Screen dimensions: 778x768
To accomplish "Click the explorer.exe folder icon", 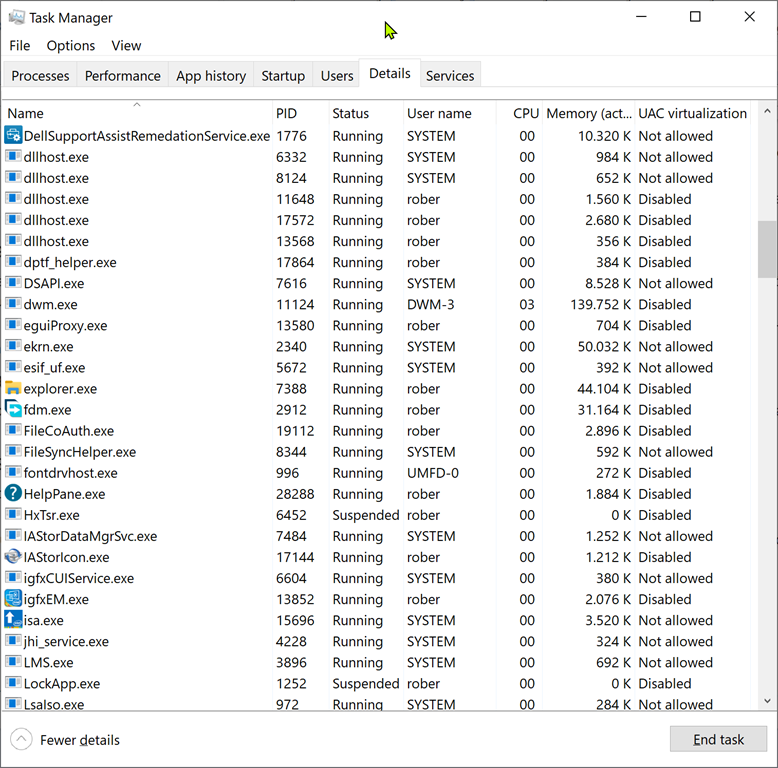I will coord(13,389).
